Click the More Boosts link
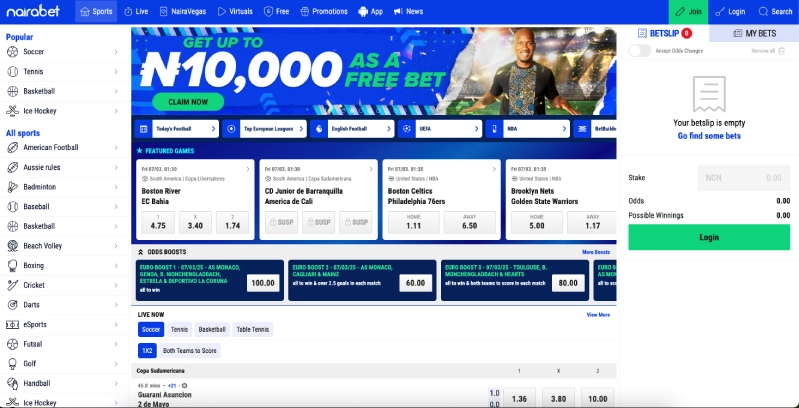 pos(596,252)
